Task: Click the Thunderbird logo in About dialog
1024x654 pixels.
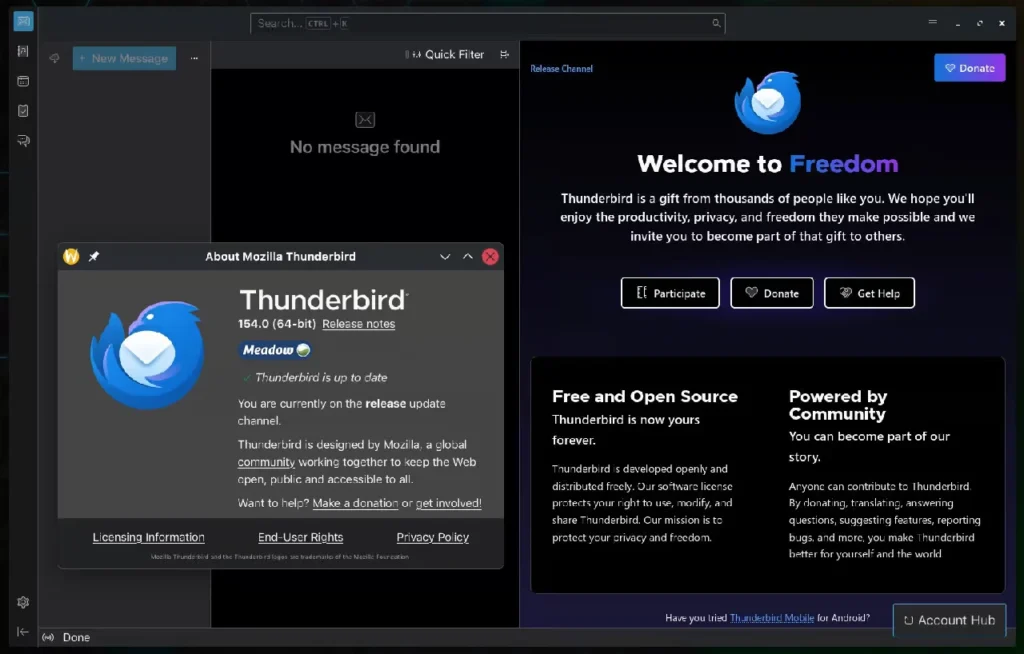Action: click(x=148, y=355)
